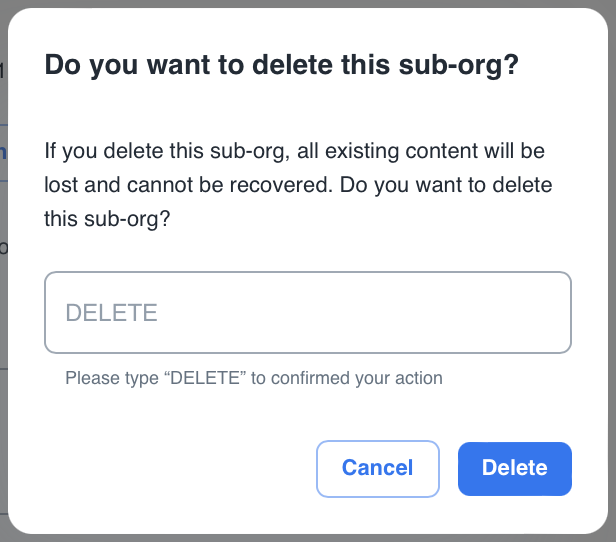Confirm with the blue Delete button
Screen dimensions: 616x542
tap(515, 468)
